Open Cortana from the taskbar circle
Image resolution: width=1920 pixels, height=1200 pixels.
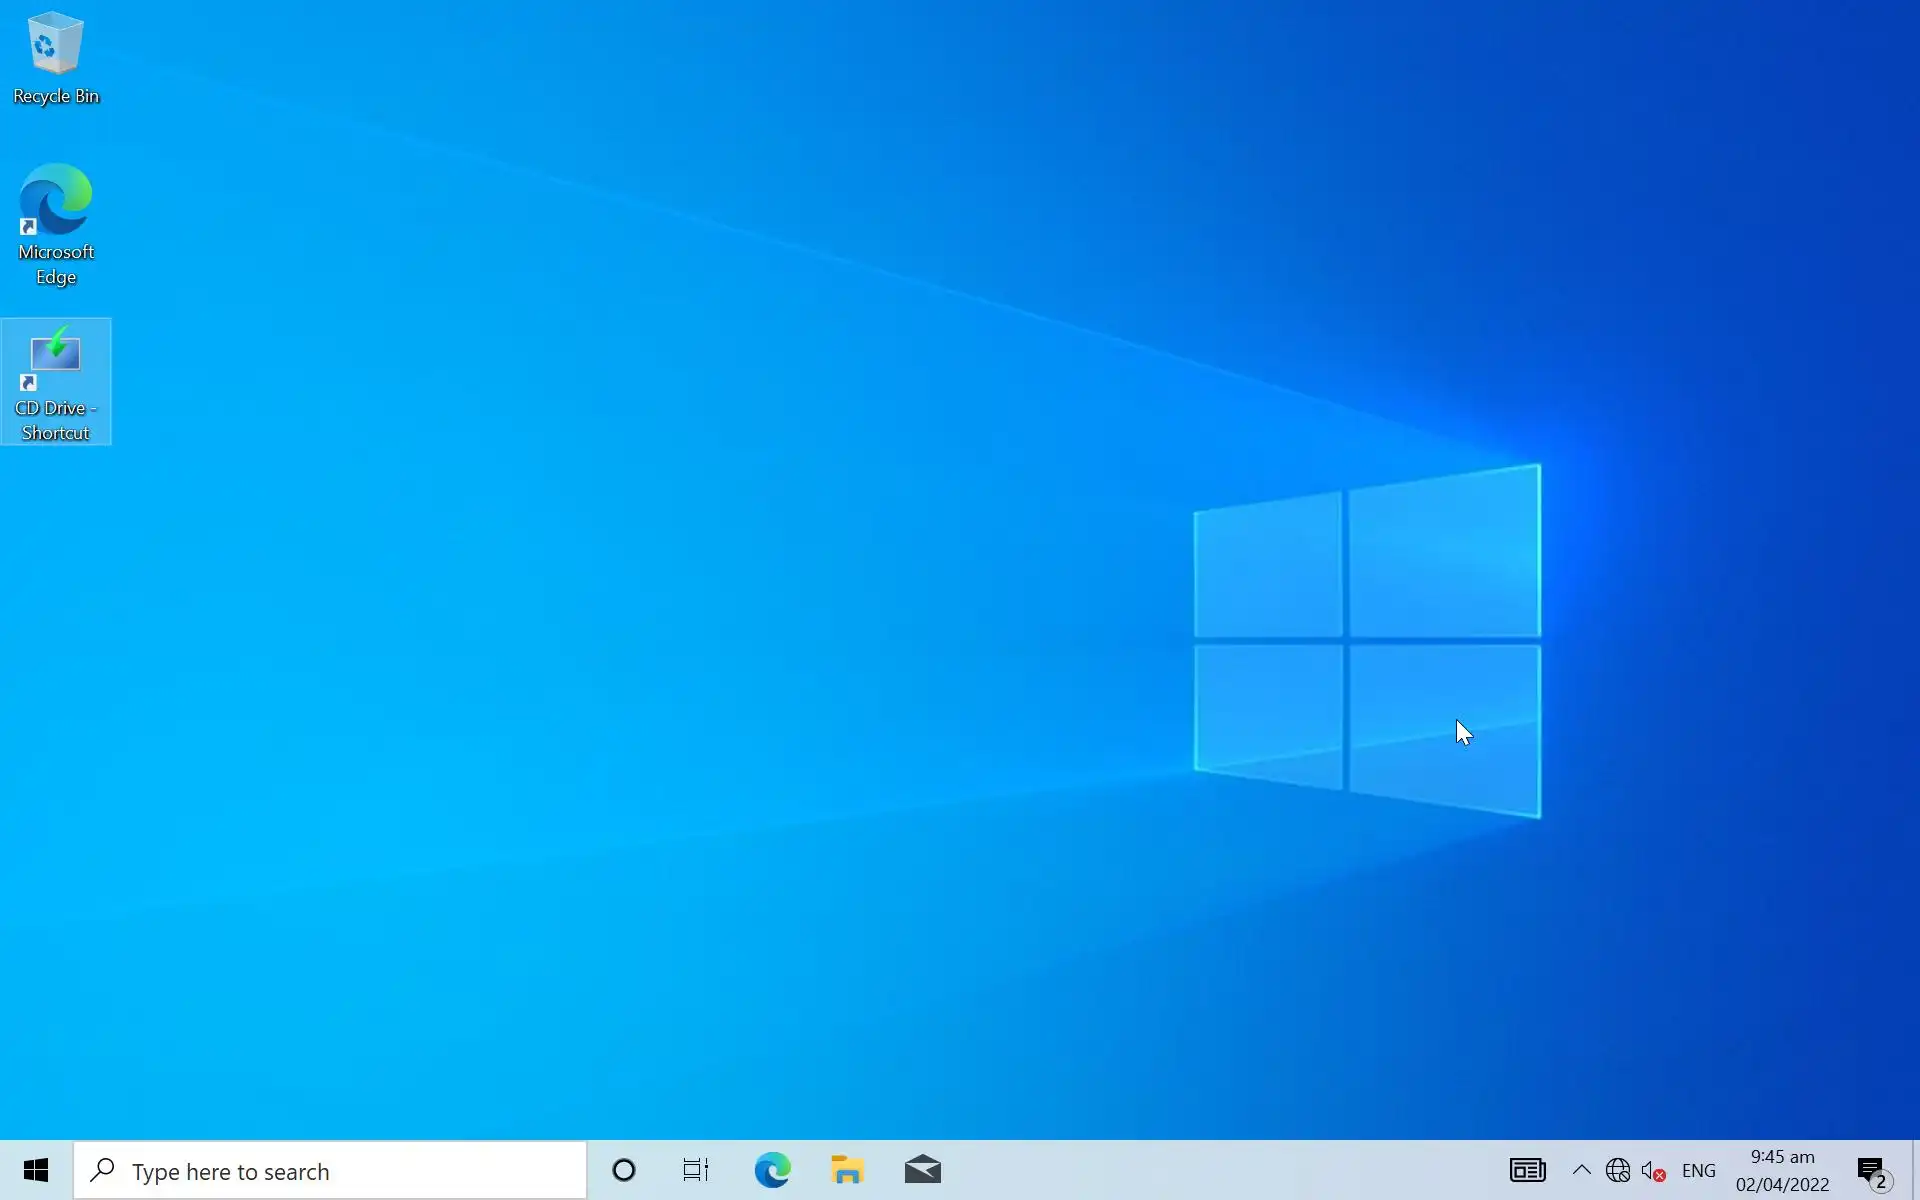point(624,1170)
